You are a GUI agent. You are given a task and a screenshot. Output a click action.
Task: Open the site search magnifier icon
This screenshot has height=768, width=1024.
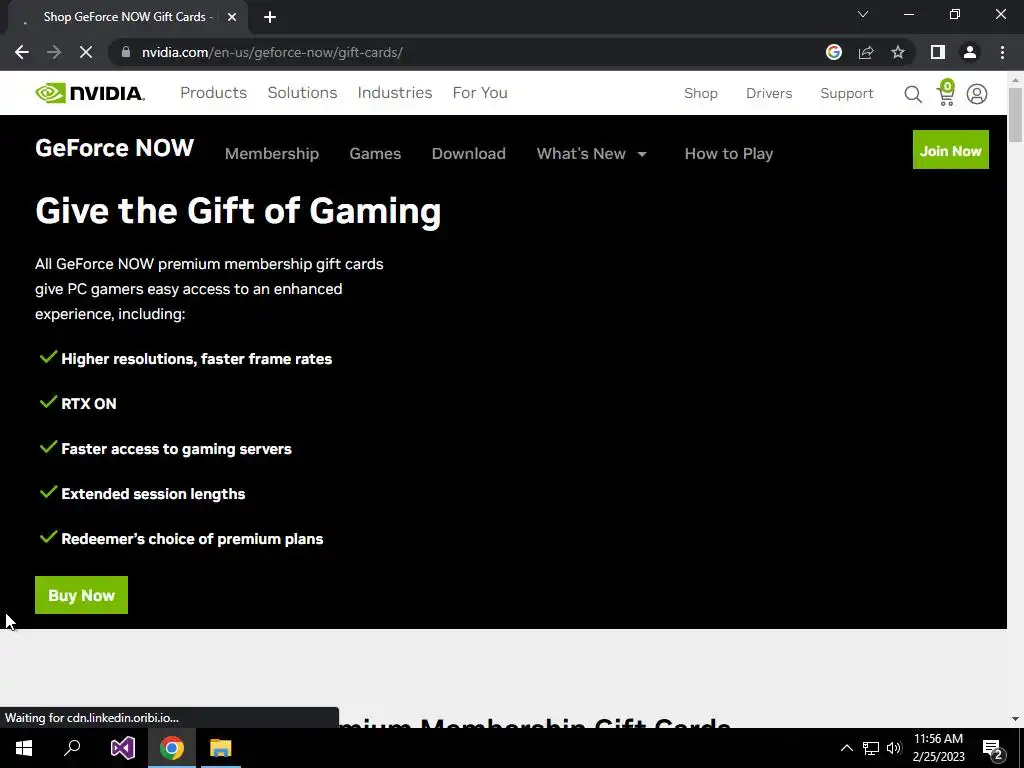(913, 95)
